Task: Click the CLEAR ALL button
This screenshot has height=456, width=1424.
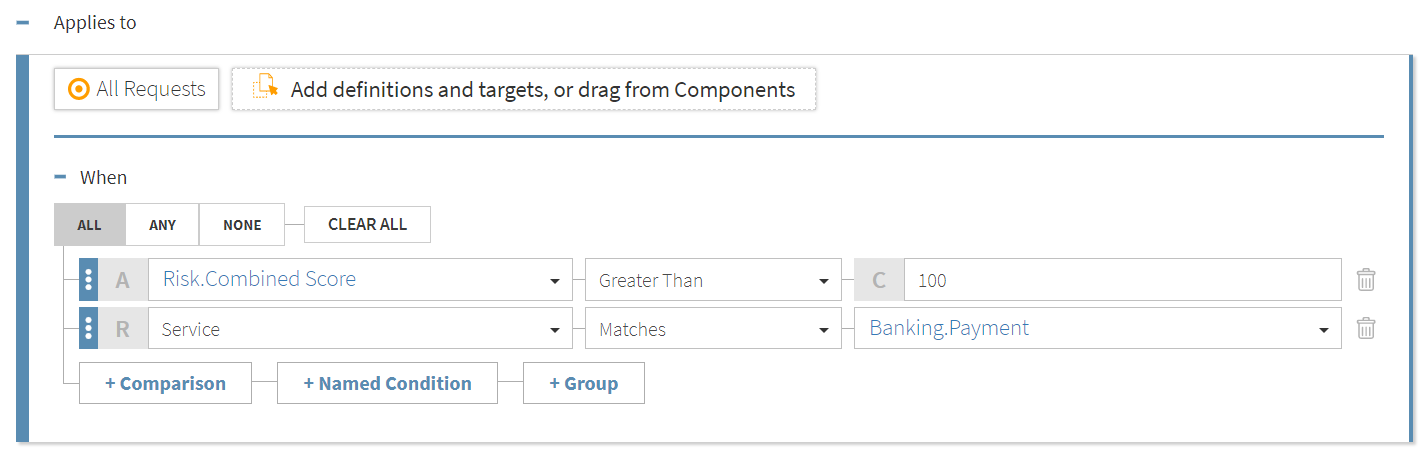Action: 367,225
